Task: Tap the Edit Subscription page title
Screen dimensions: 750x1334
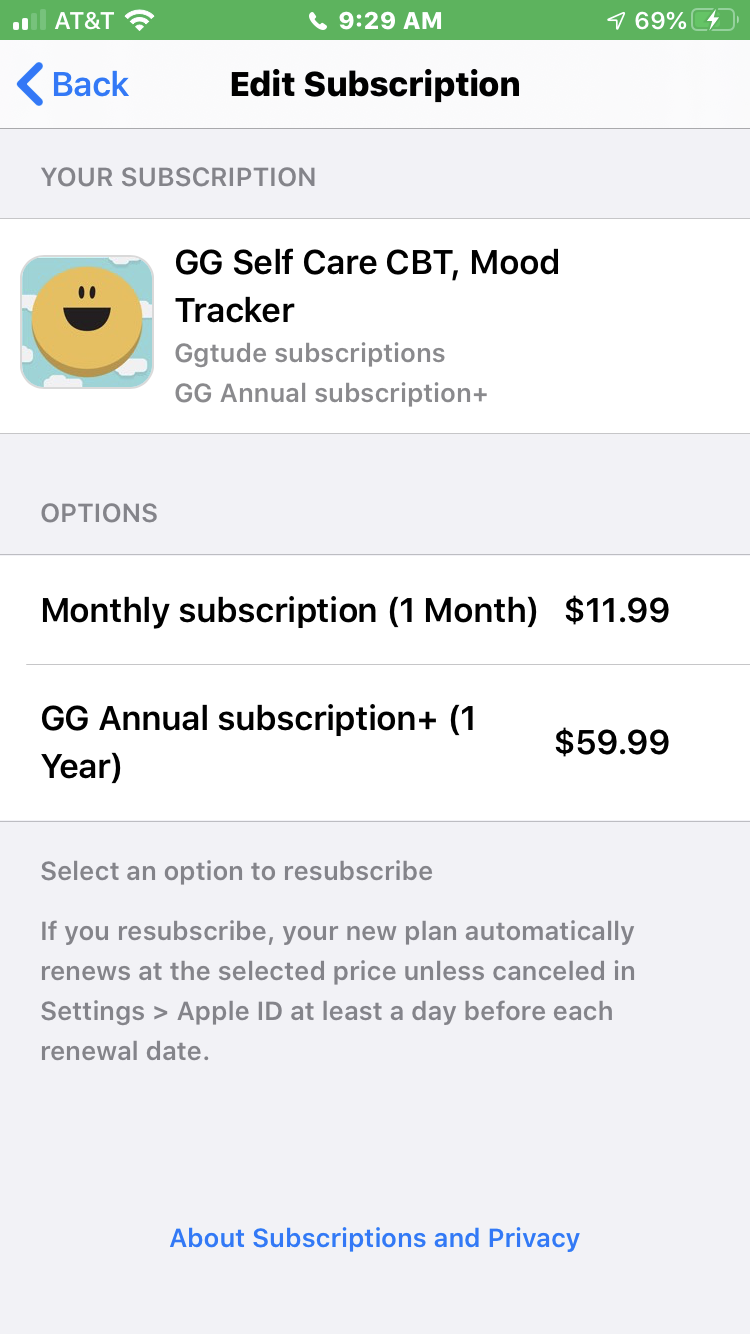Action: coord(375,85)
